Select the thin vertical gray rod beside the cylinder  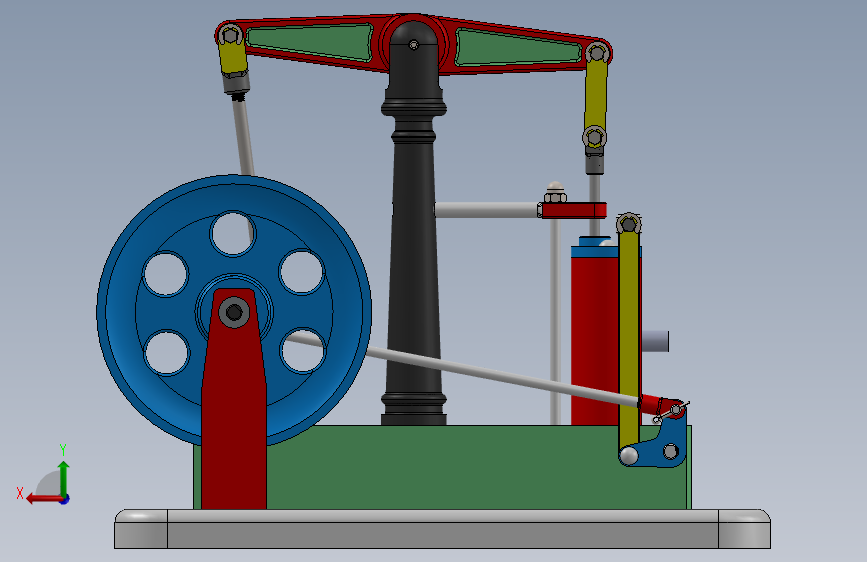point(555,321)
